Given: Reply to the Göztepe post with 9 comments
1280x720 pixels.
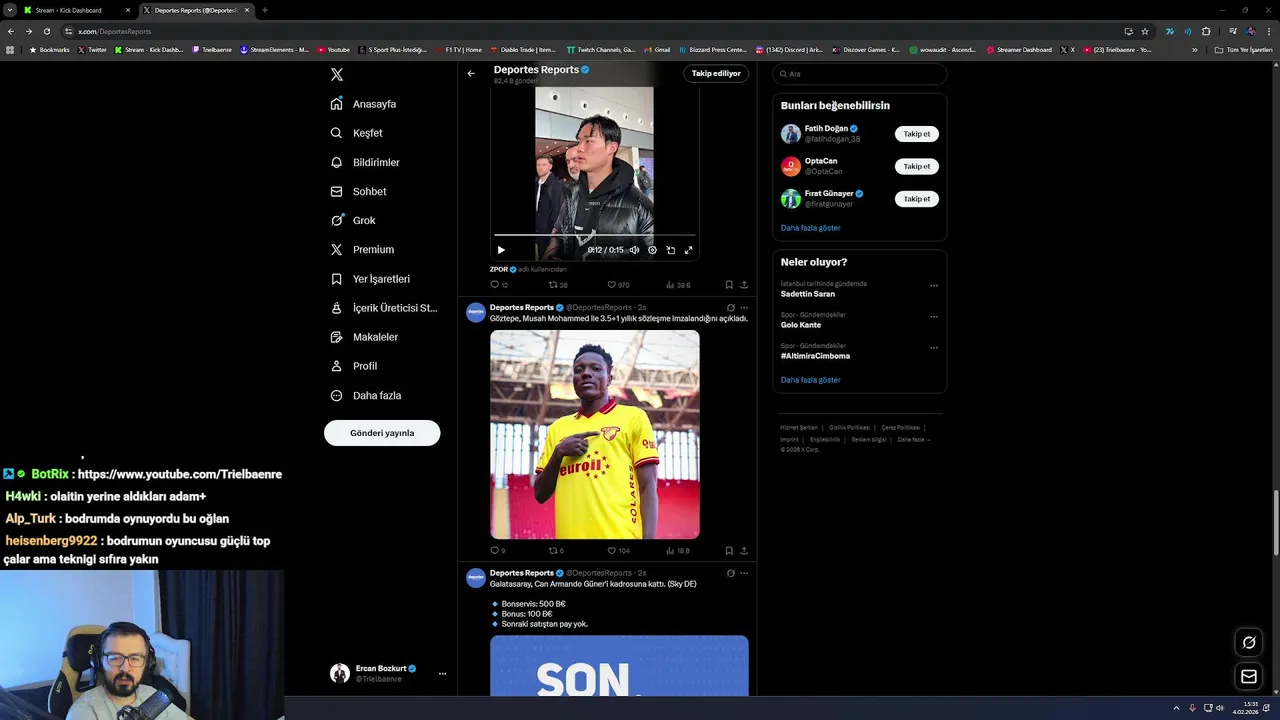Looking at the screenshot, I should [497, 551].
